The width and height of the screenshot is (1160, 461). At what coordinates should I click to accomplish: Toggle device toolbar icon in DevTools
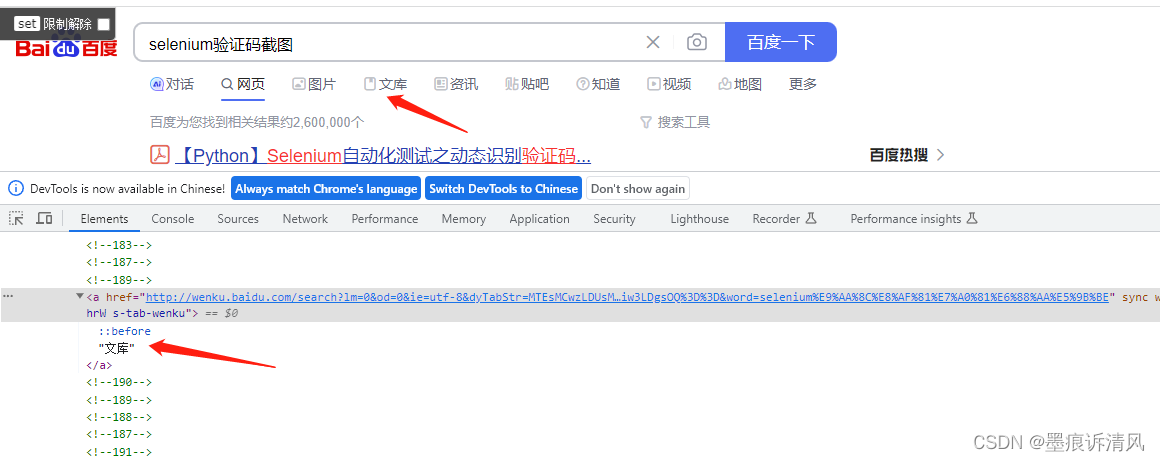[44, 218]
